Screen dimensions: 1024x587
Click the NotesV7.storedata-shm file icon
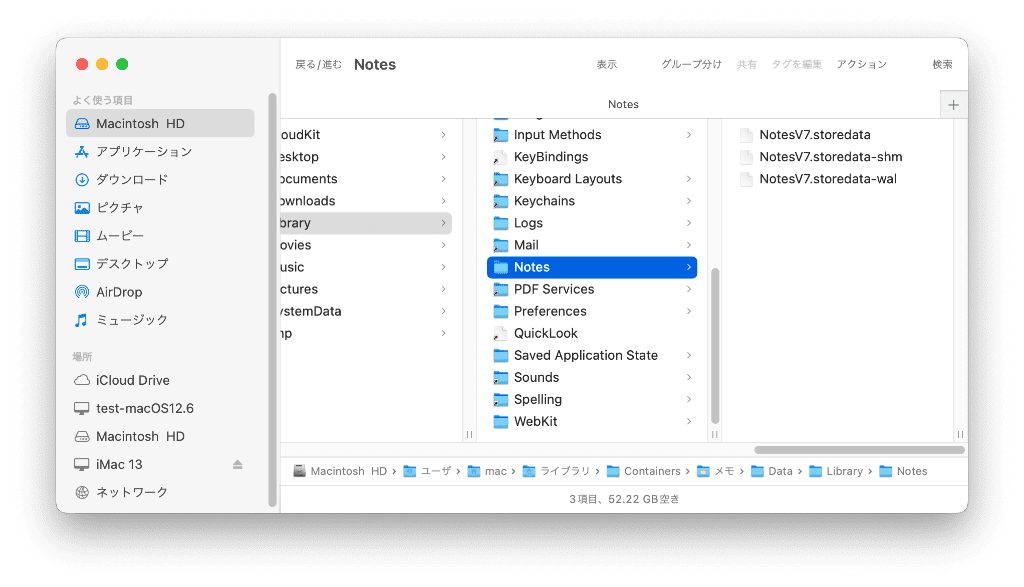tap(746, 157)
